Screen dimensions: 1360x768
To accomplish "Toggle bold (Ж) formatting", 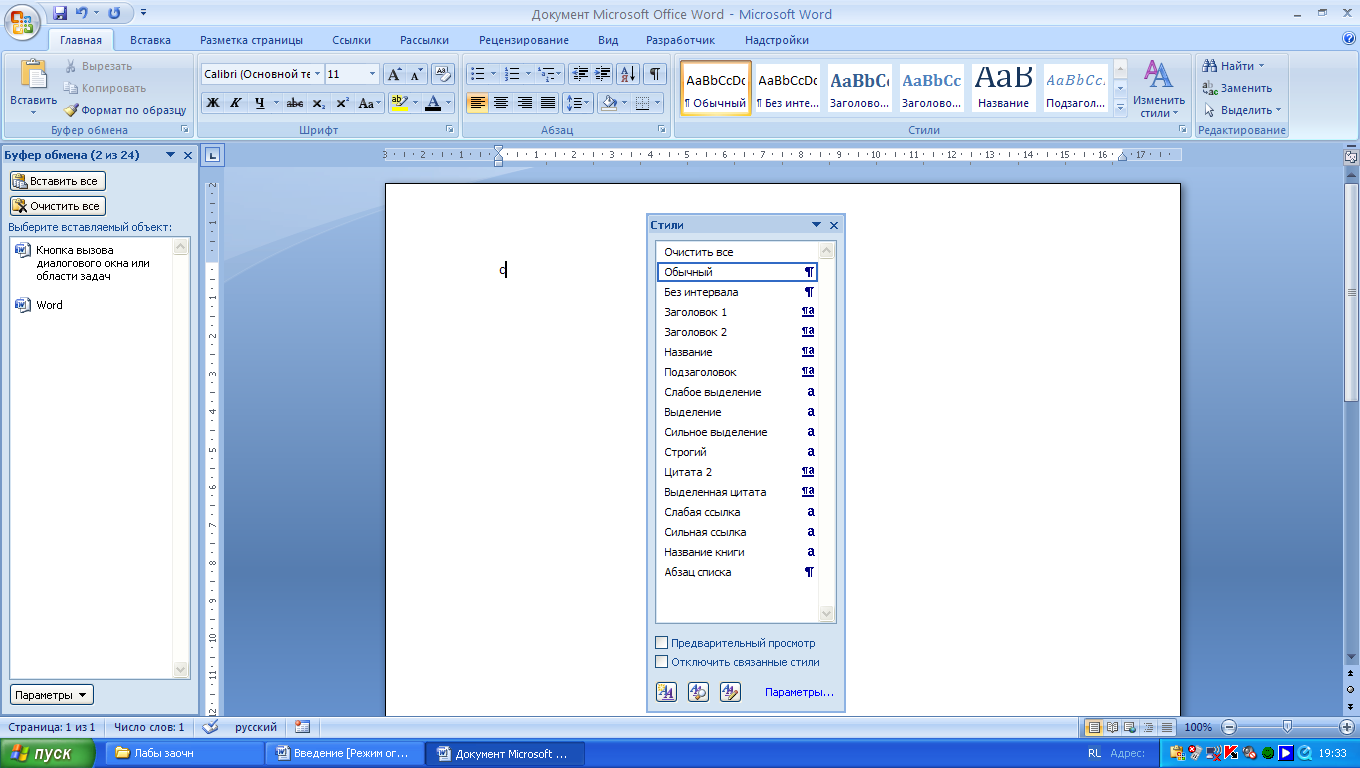I will click(213, 103).
